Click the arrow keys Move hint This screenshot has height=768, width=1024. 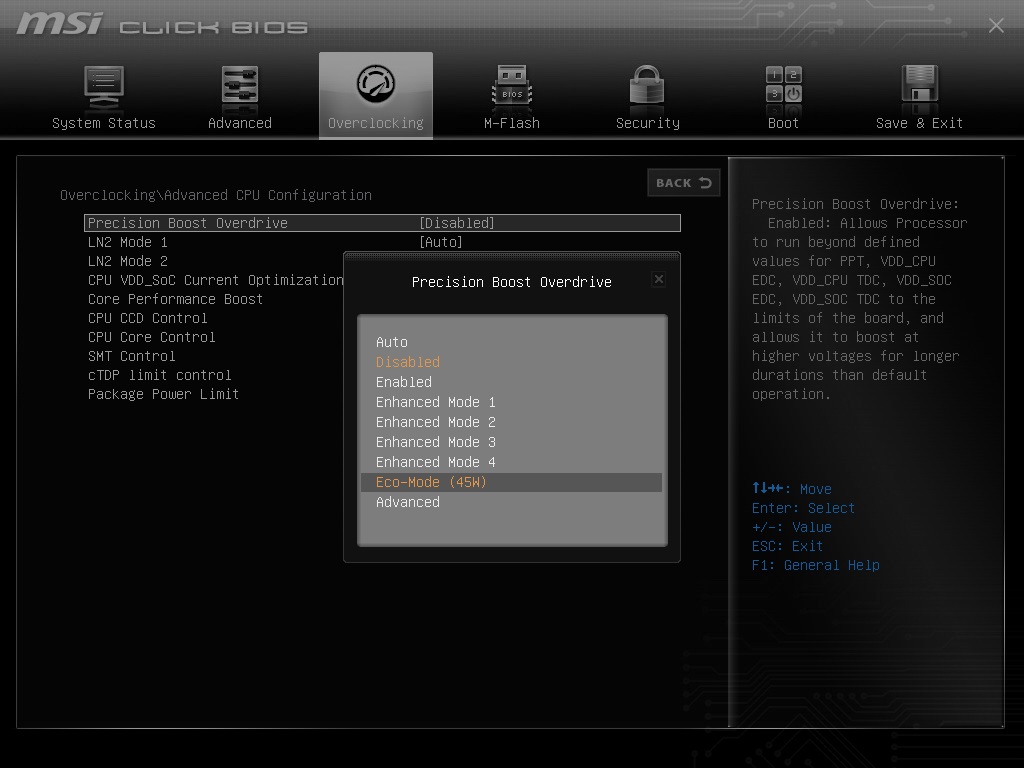[x=792, y=488]
